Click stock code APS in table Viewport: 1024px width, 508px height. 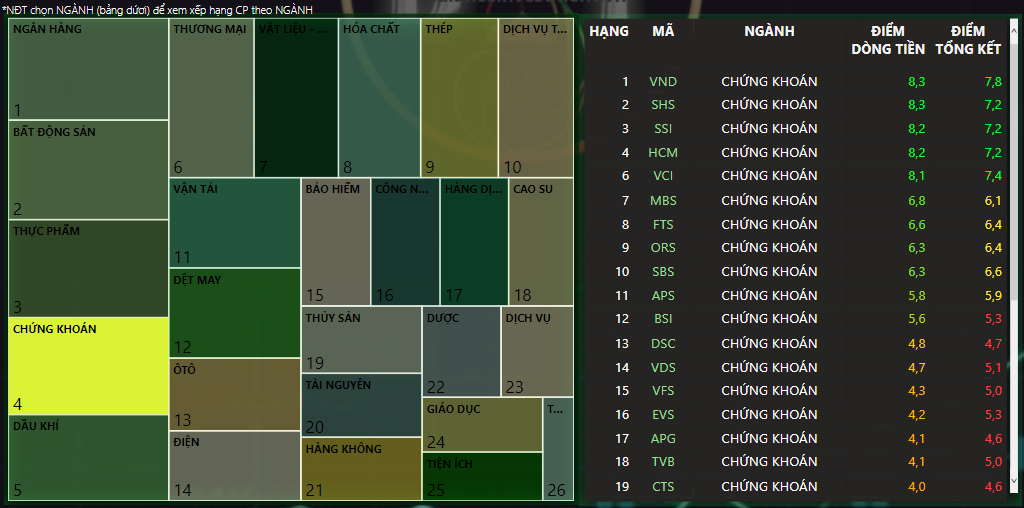pyautogui.click(x=663, y=296)
